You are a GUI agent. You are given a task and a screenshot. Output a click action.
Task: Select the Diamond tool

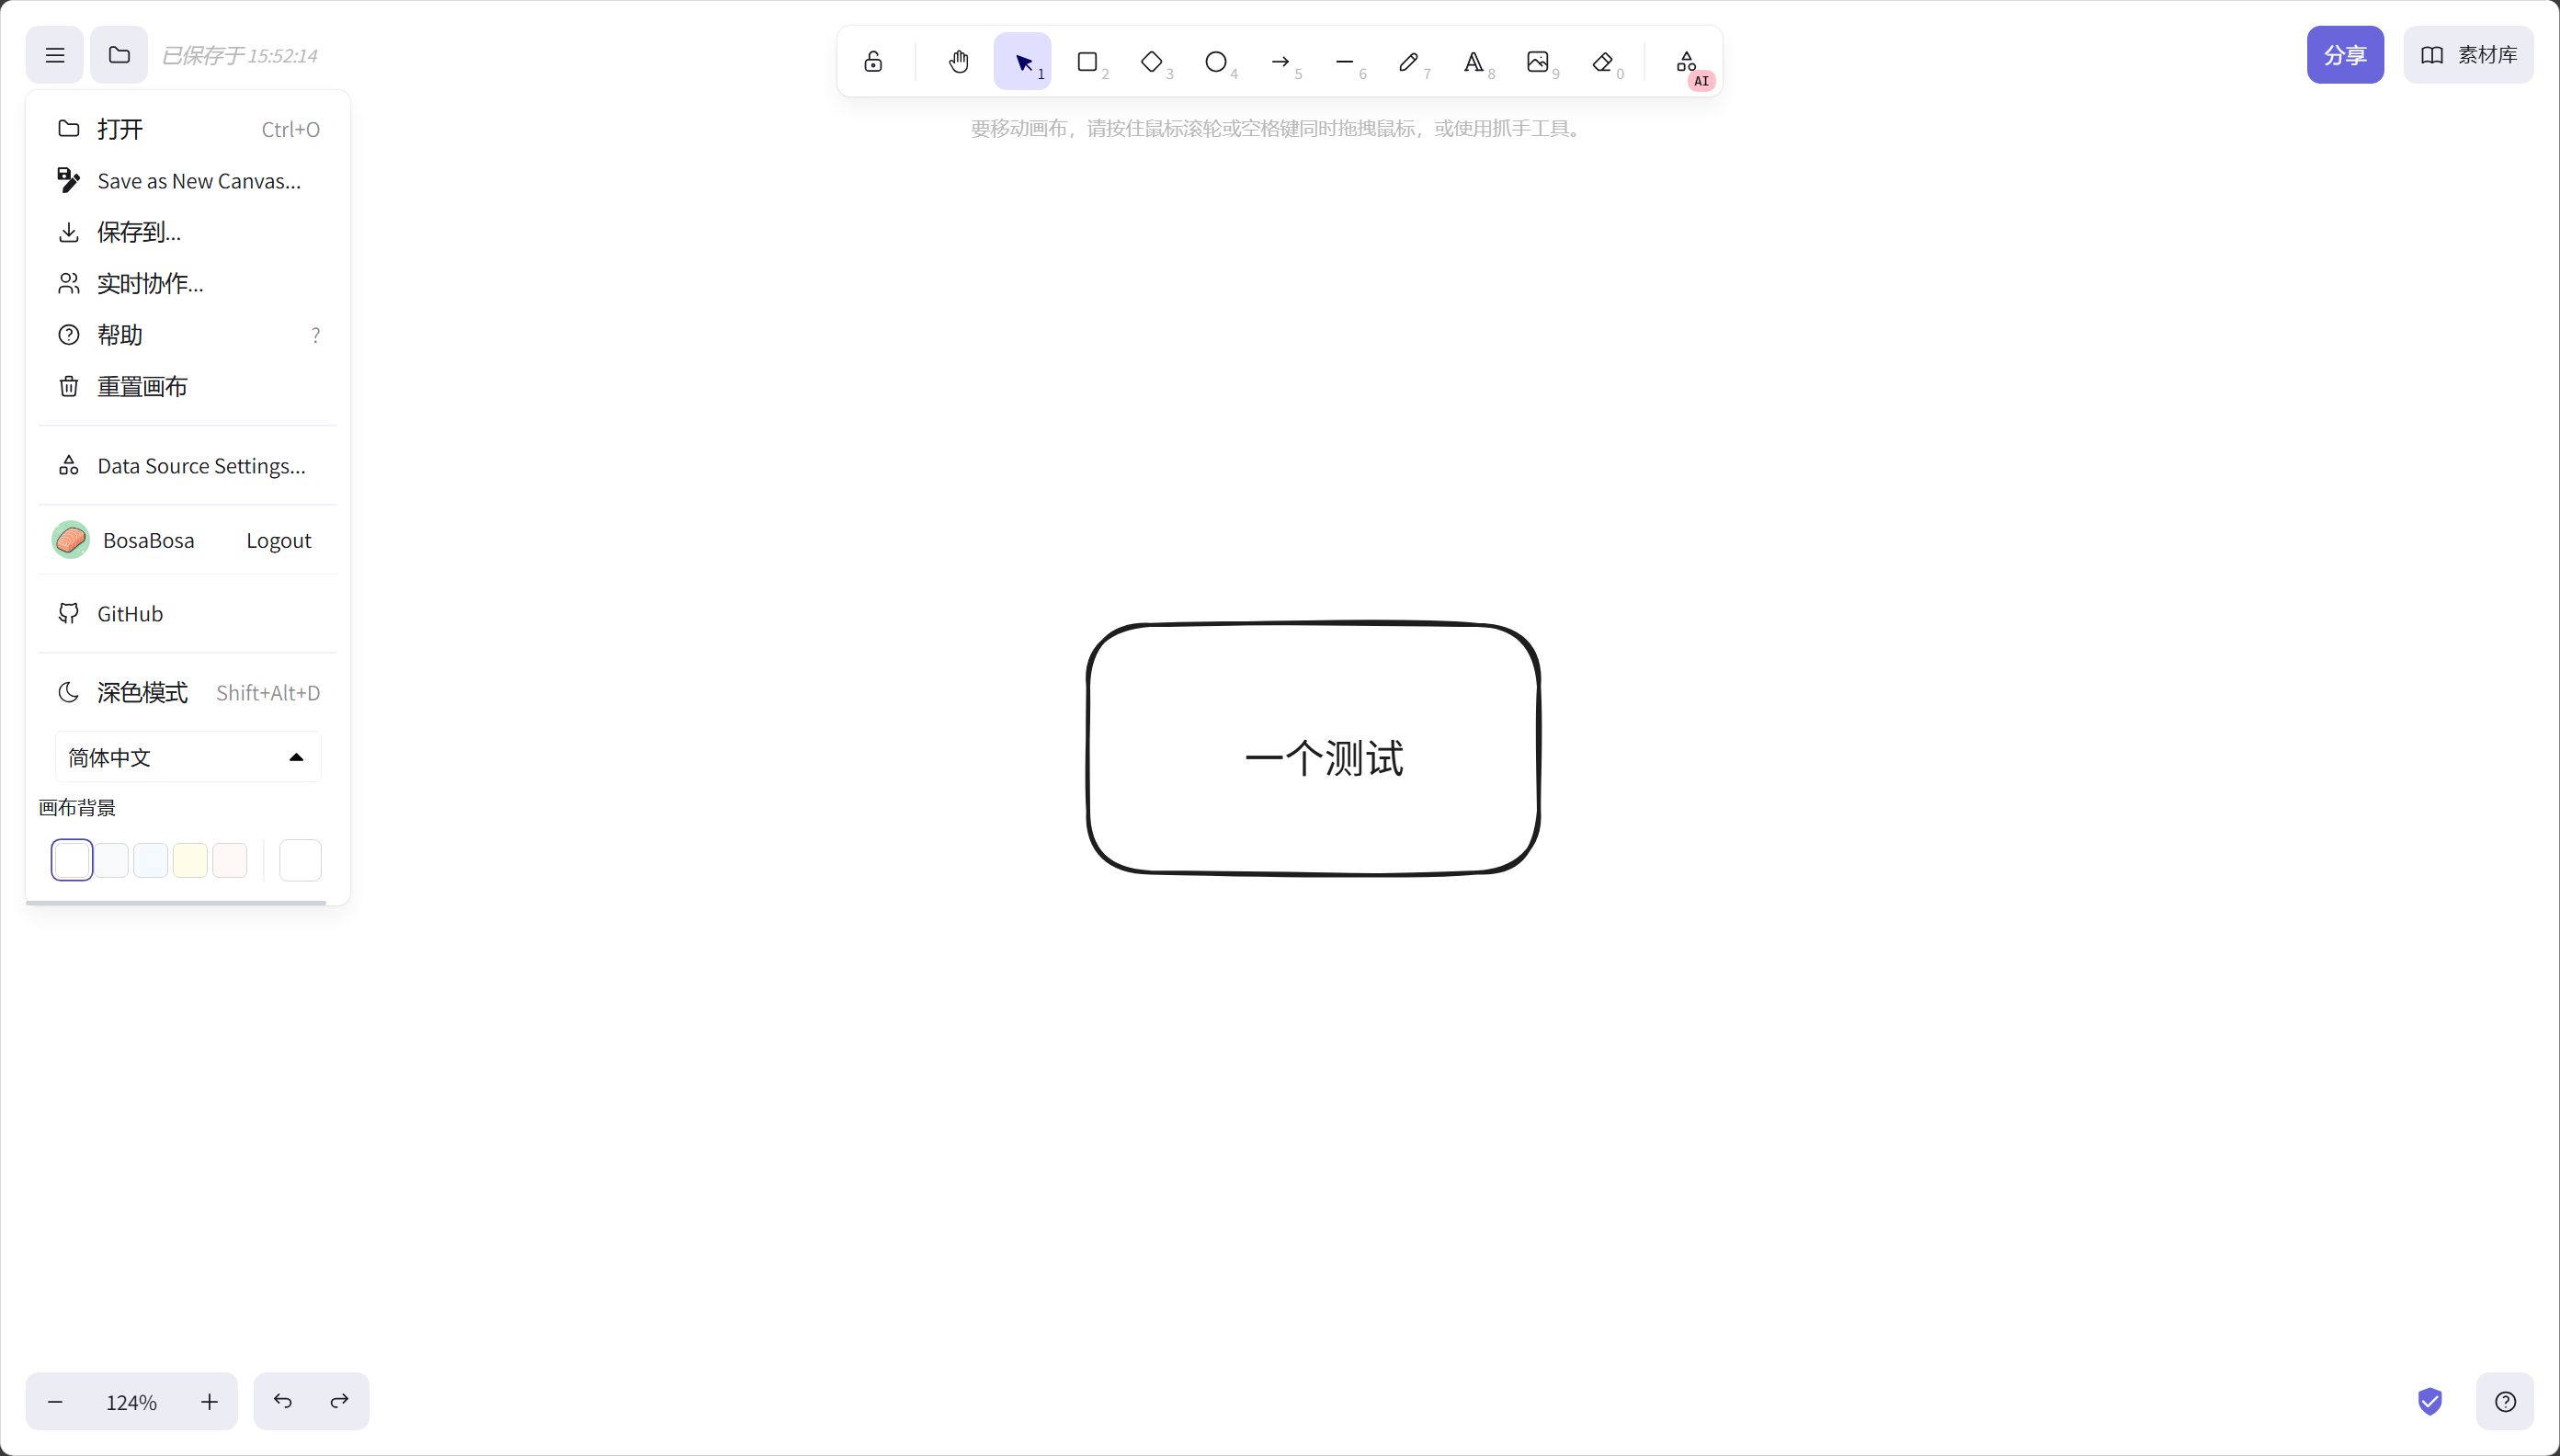[1151, 62]
